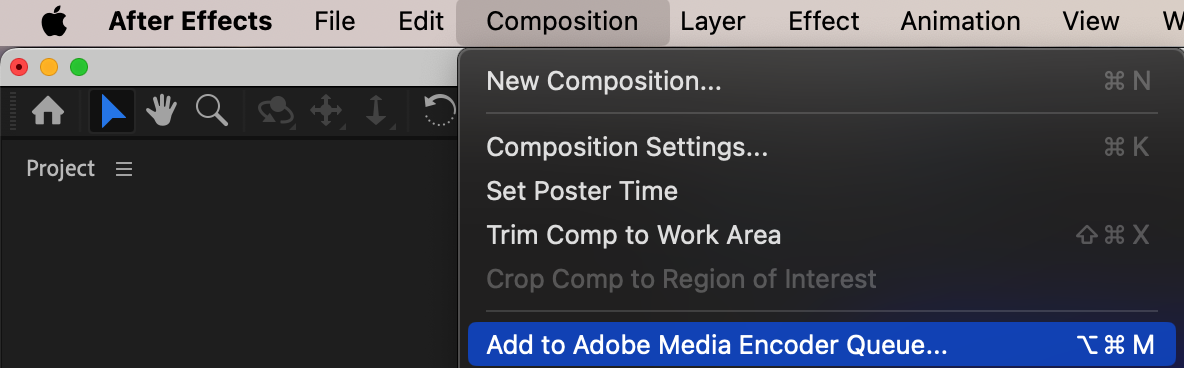Open the Animation menu
The image size is (1184, 368).
(x=960, y=21)
